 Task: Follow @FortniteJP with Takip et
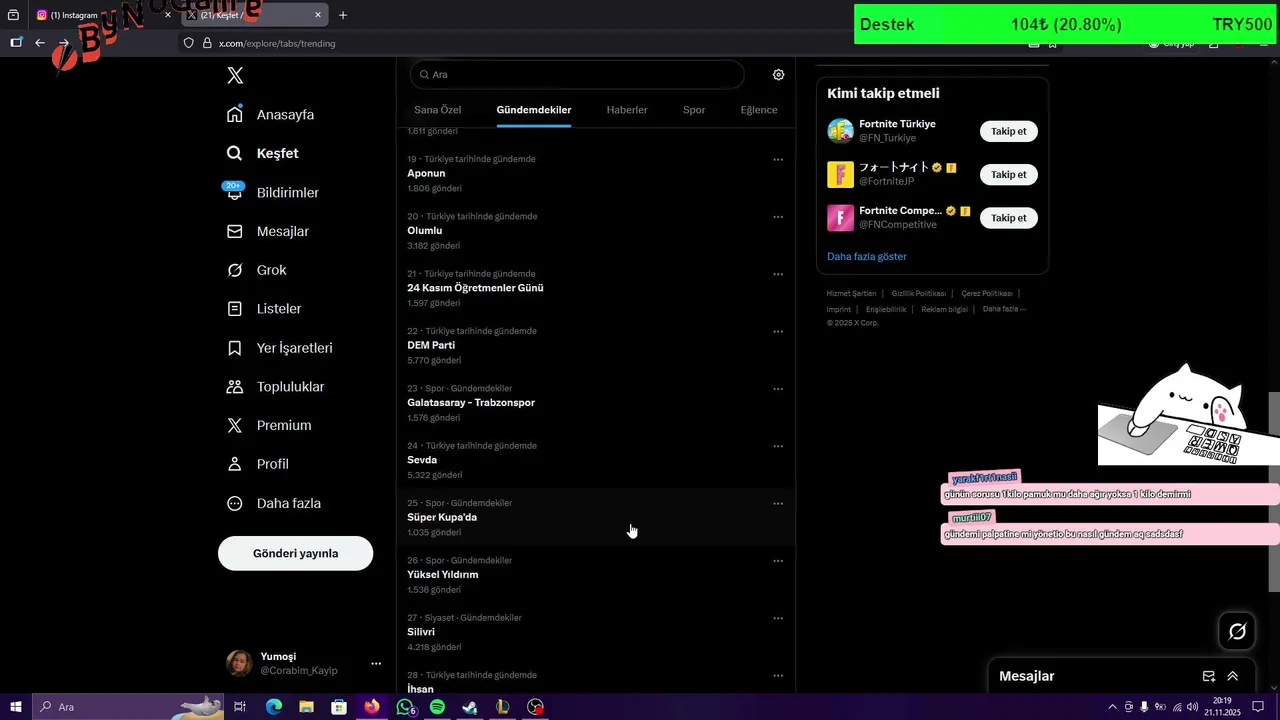pyautogui.click(x=1009, y=174)
